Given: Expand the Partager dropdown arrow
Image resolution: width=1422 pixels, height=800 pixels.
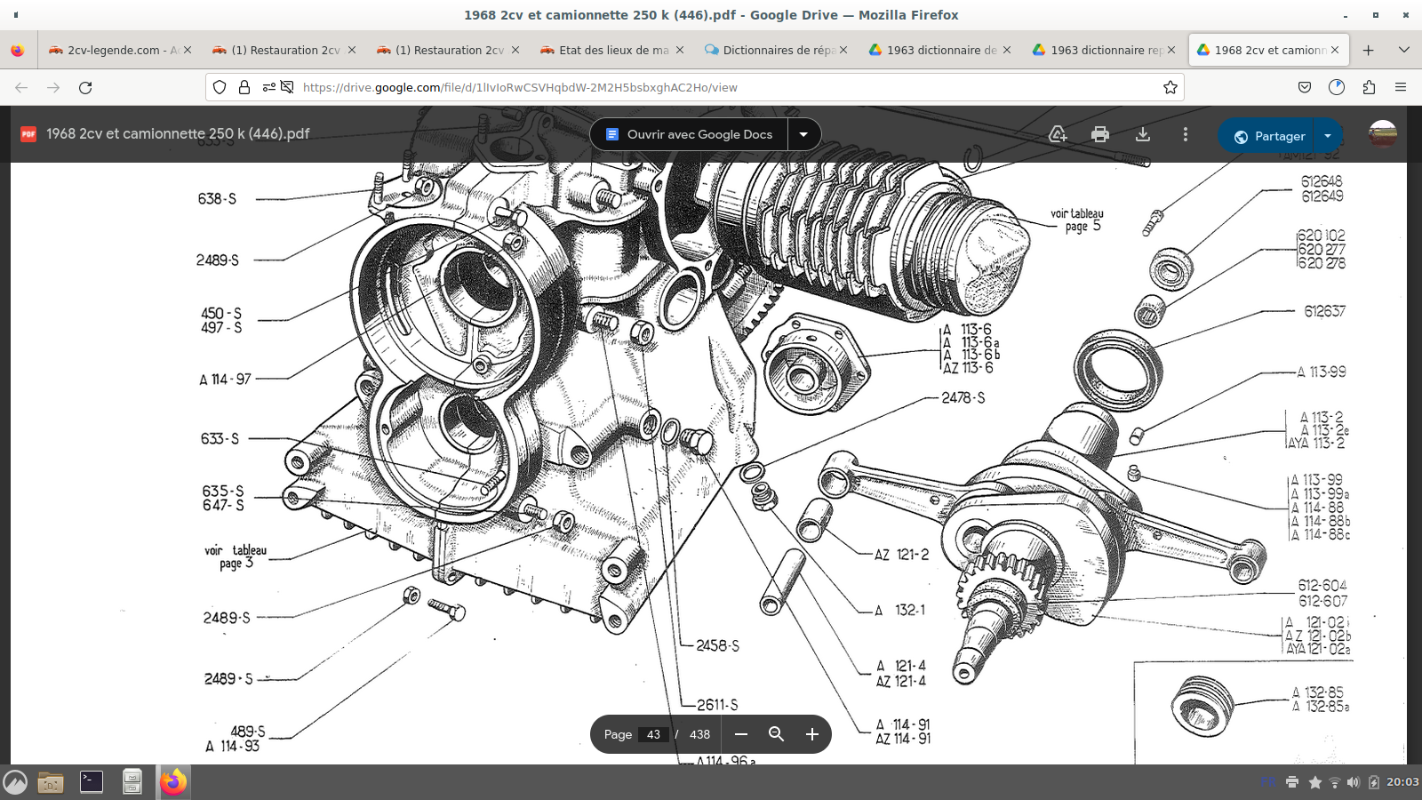Looking at the screenshot, I should point(1328,136).
